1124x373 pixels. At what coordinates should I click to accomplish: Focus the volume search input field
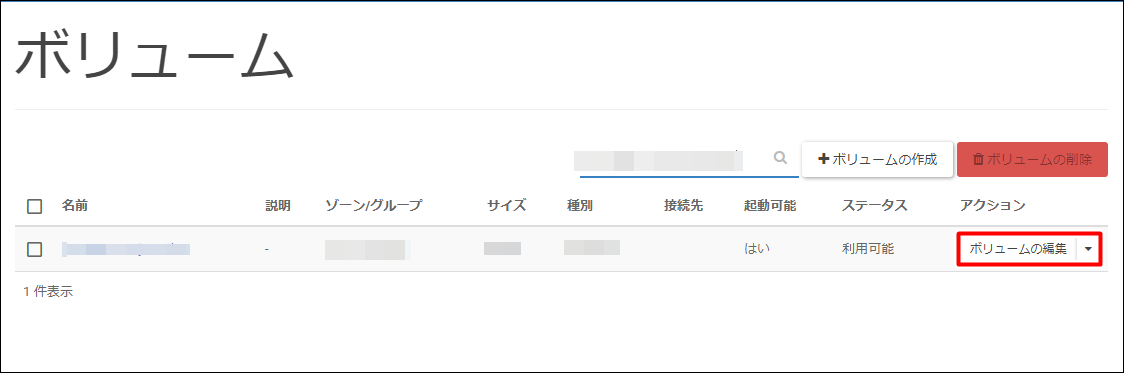(675, 160)
